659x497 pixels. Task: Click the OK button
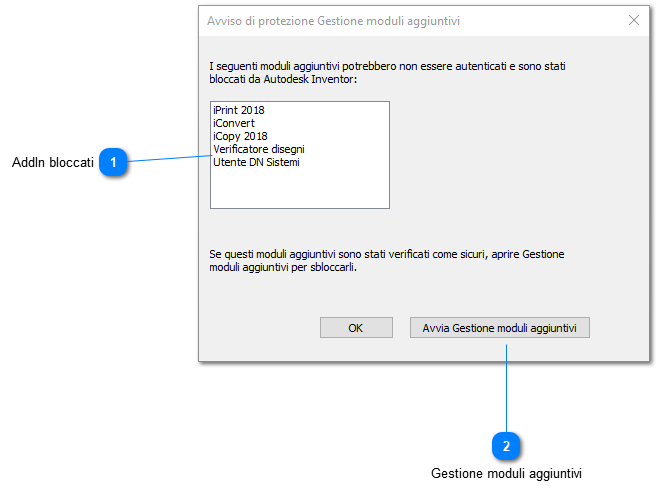356,328
